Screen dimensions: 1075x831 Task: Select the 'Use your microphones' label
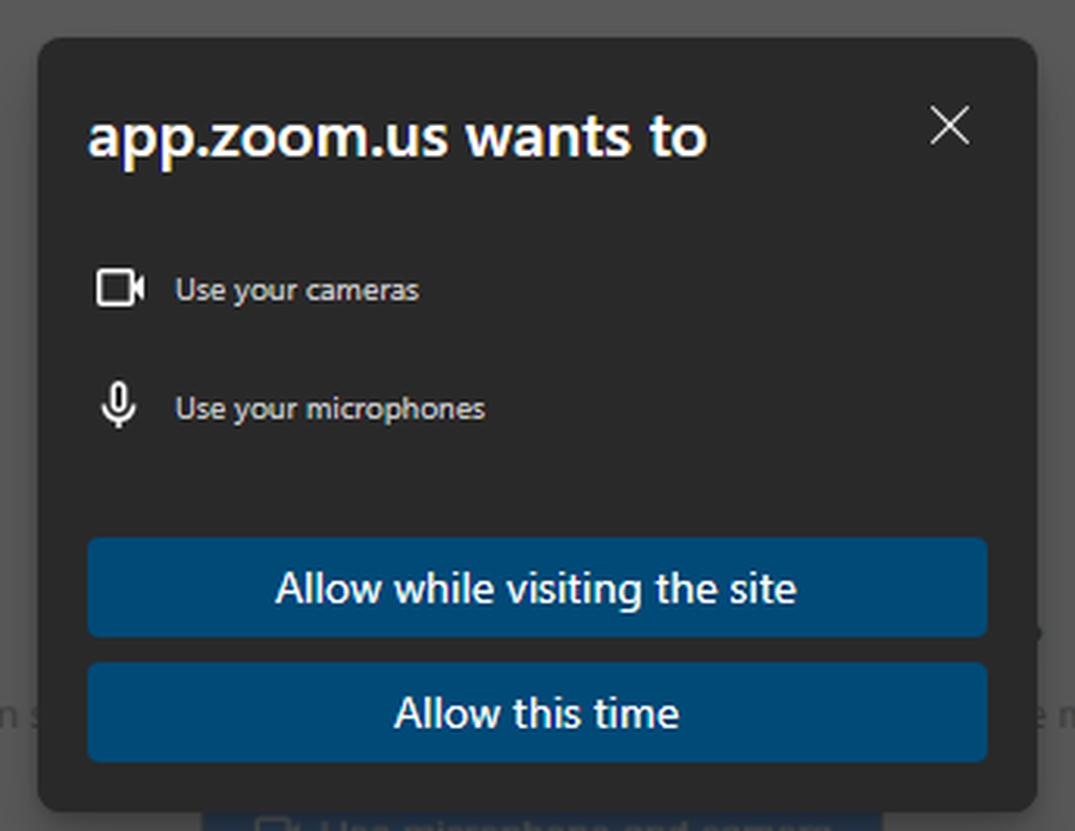[330, 409]
